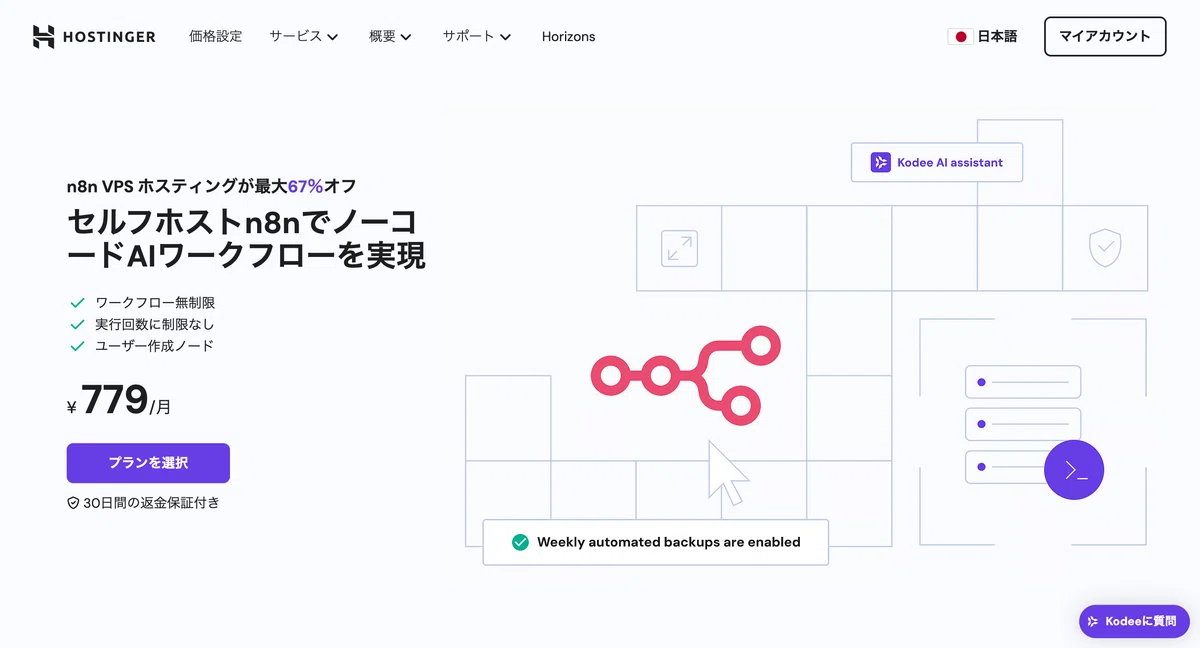Click the Weekly automated backups notice
1200x648 pixels.
pos(655,542)
